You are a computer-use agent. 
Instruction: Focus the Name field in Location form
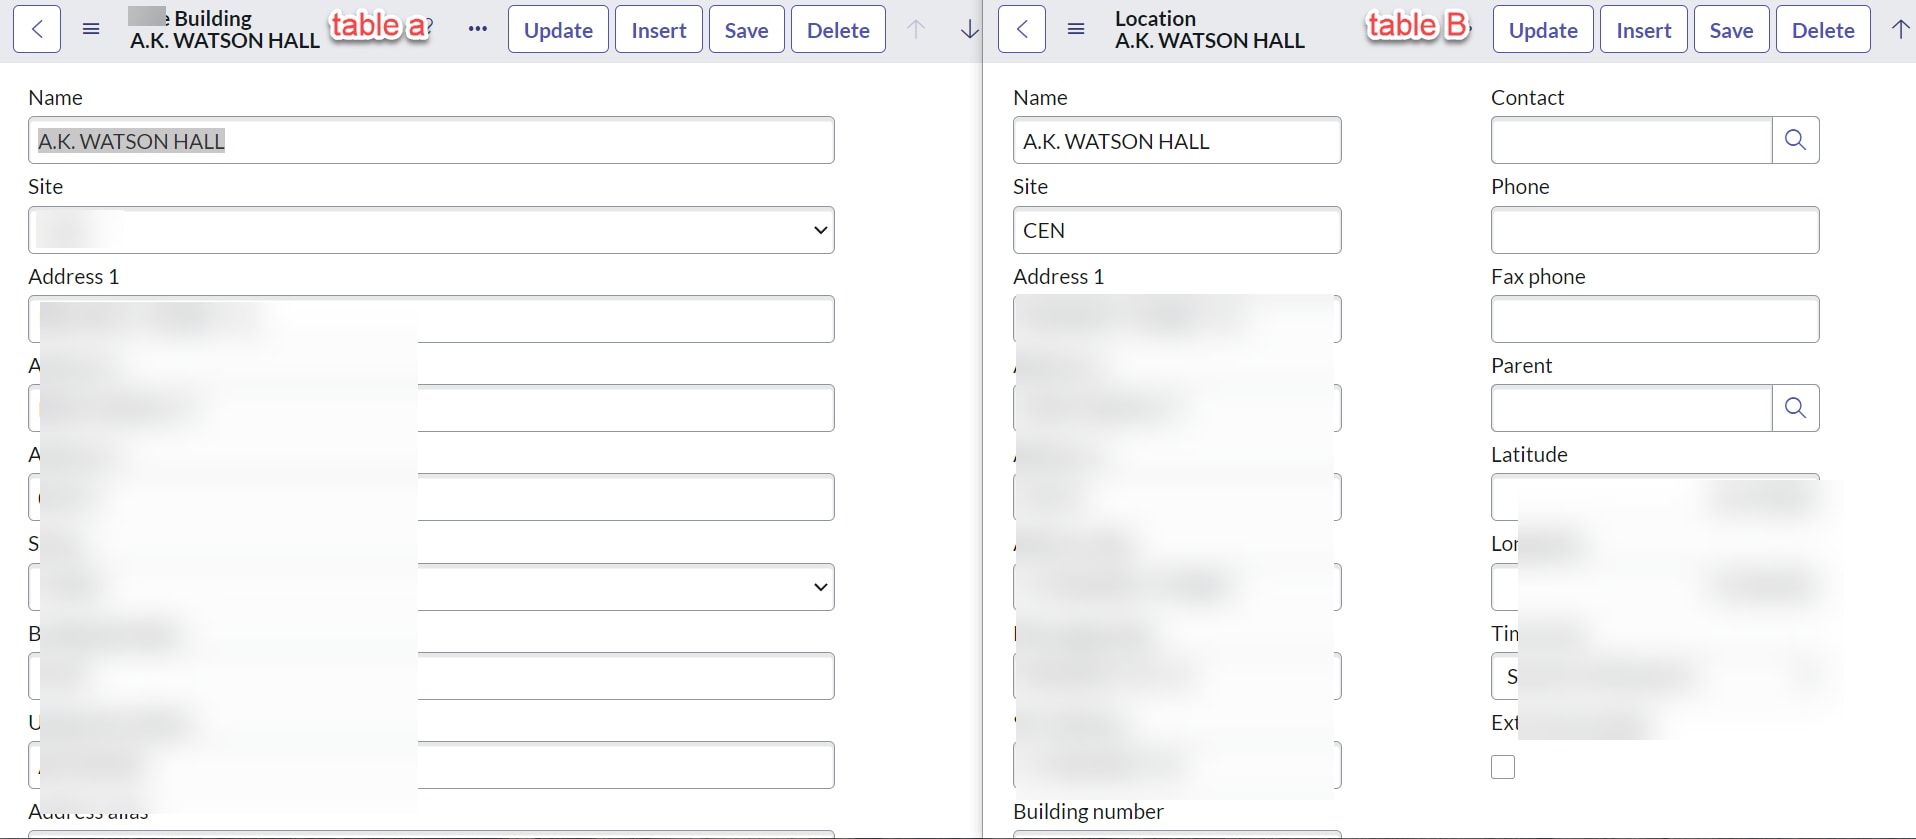(1177, 140)
